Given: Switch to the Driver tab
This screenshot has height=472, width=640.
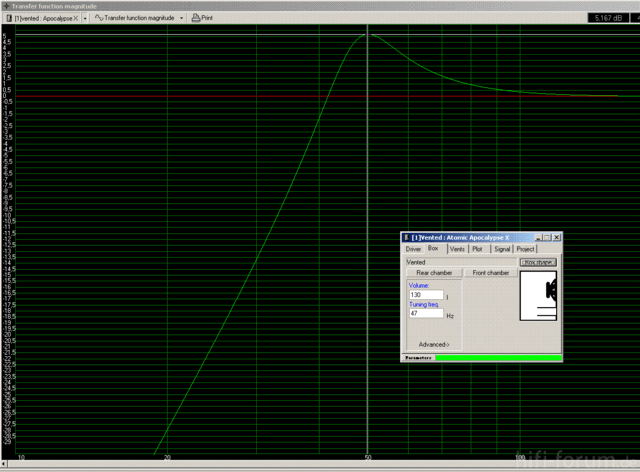Looking at the screenshot, I should (x=413, y=248).
